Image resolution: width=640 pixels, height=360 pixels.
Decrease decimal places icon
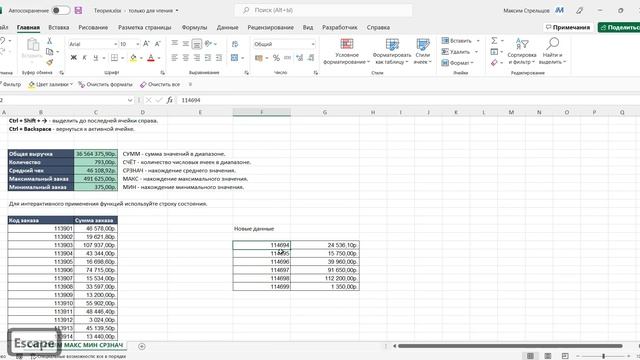click(x=311, y=58)
